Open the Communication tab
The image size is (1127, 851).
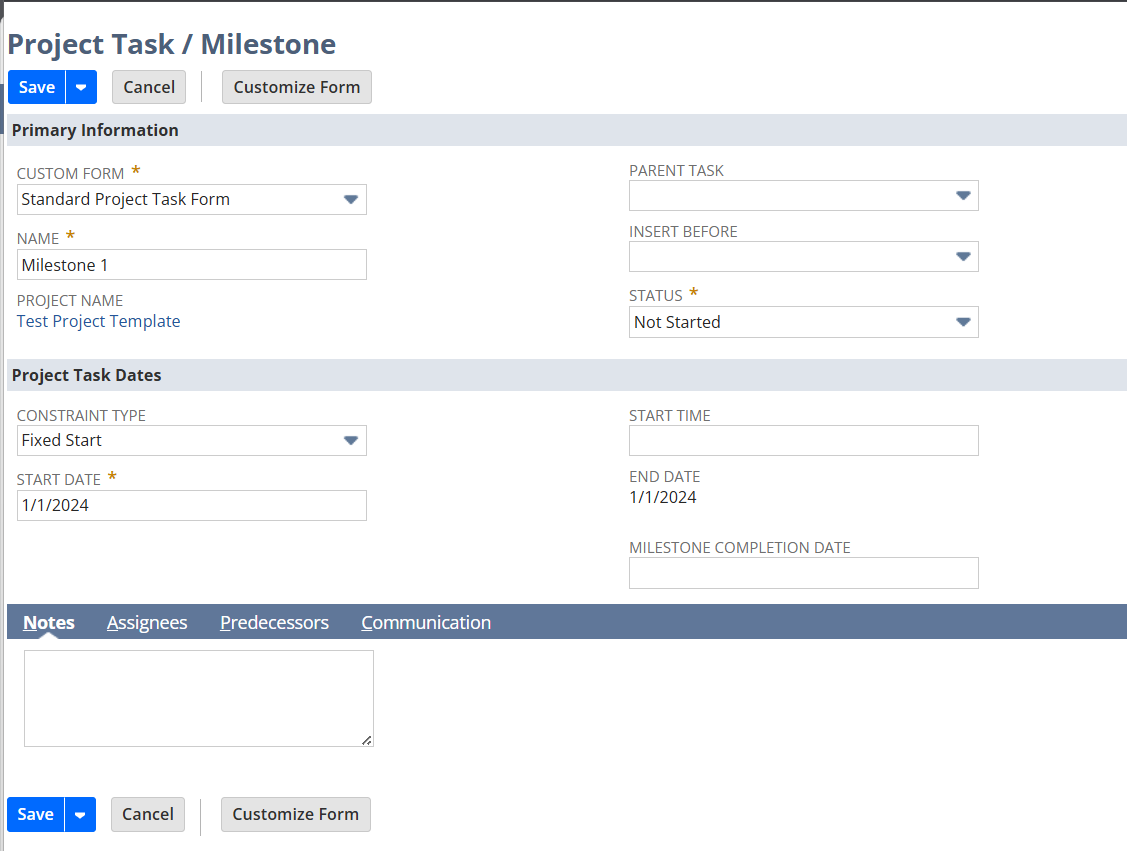coord(426,622)
